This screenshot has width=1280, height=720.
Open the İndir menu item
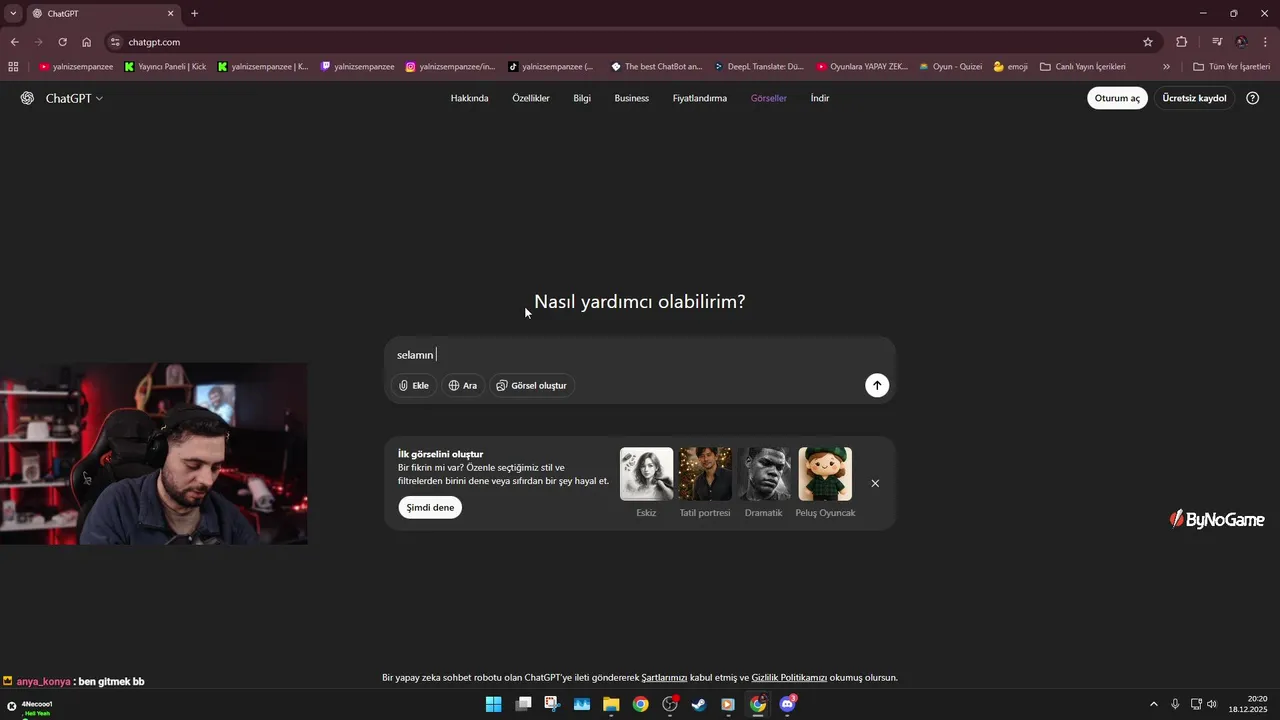820,98
